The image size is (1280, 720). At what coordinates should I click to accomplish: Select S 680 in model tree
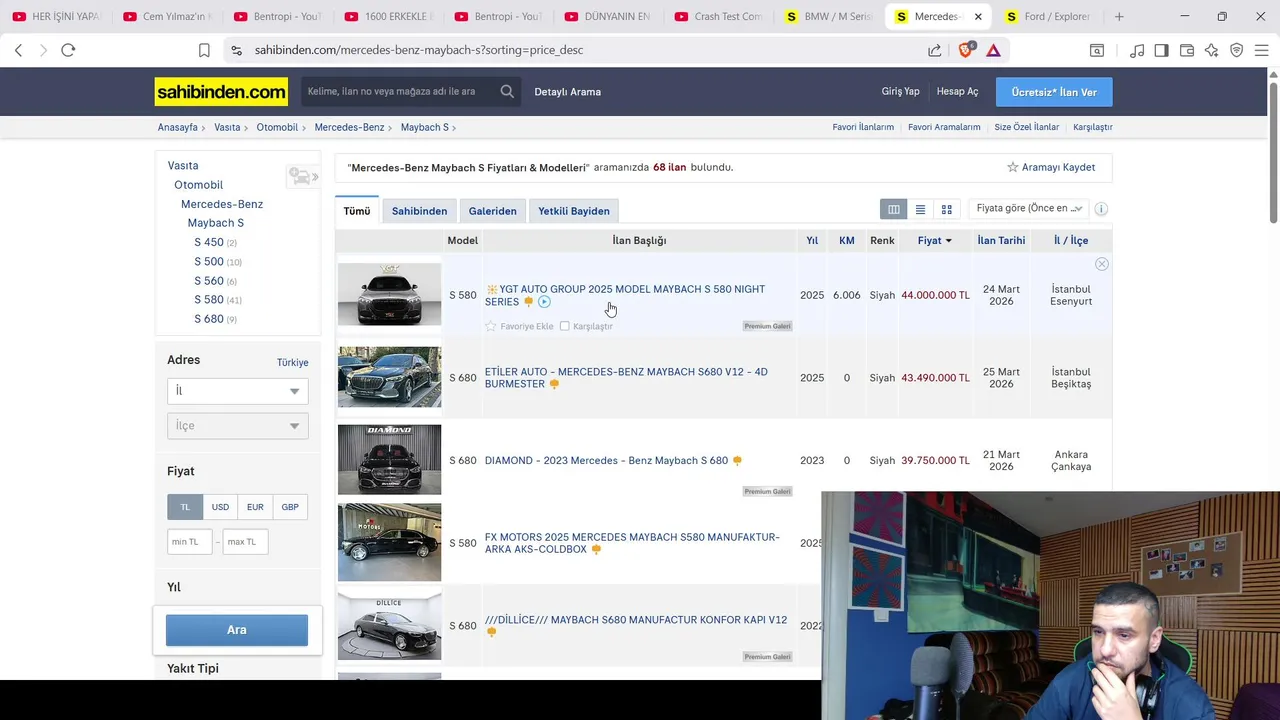[209, 319]
